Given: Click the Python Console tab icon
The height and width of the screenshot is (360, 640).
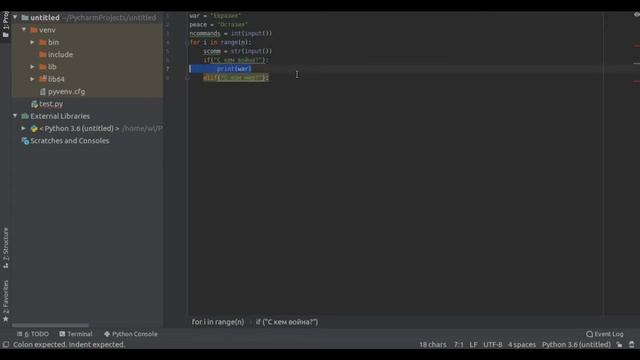Looking at the screenshot, I should [x=107, y=334].
